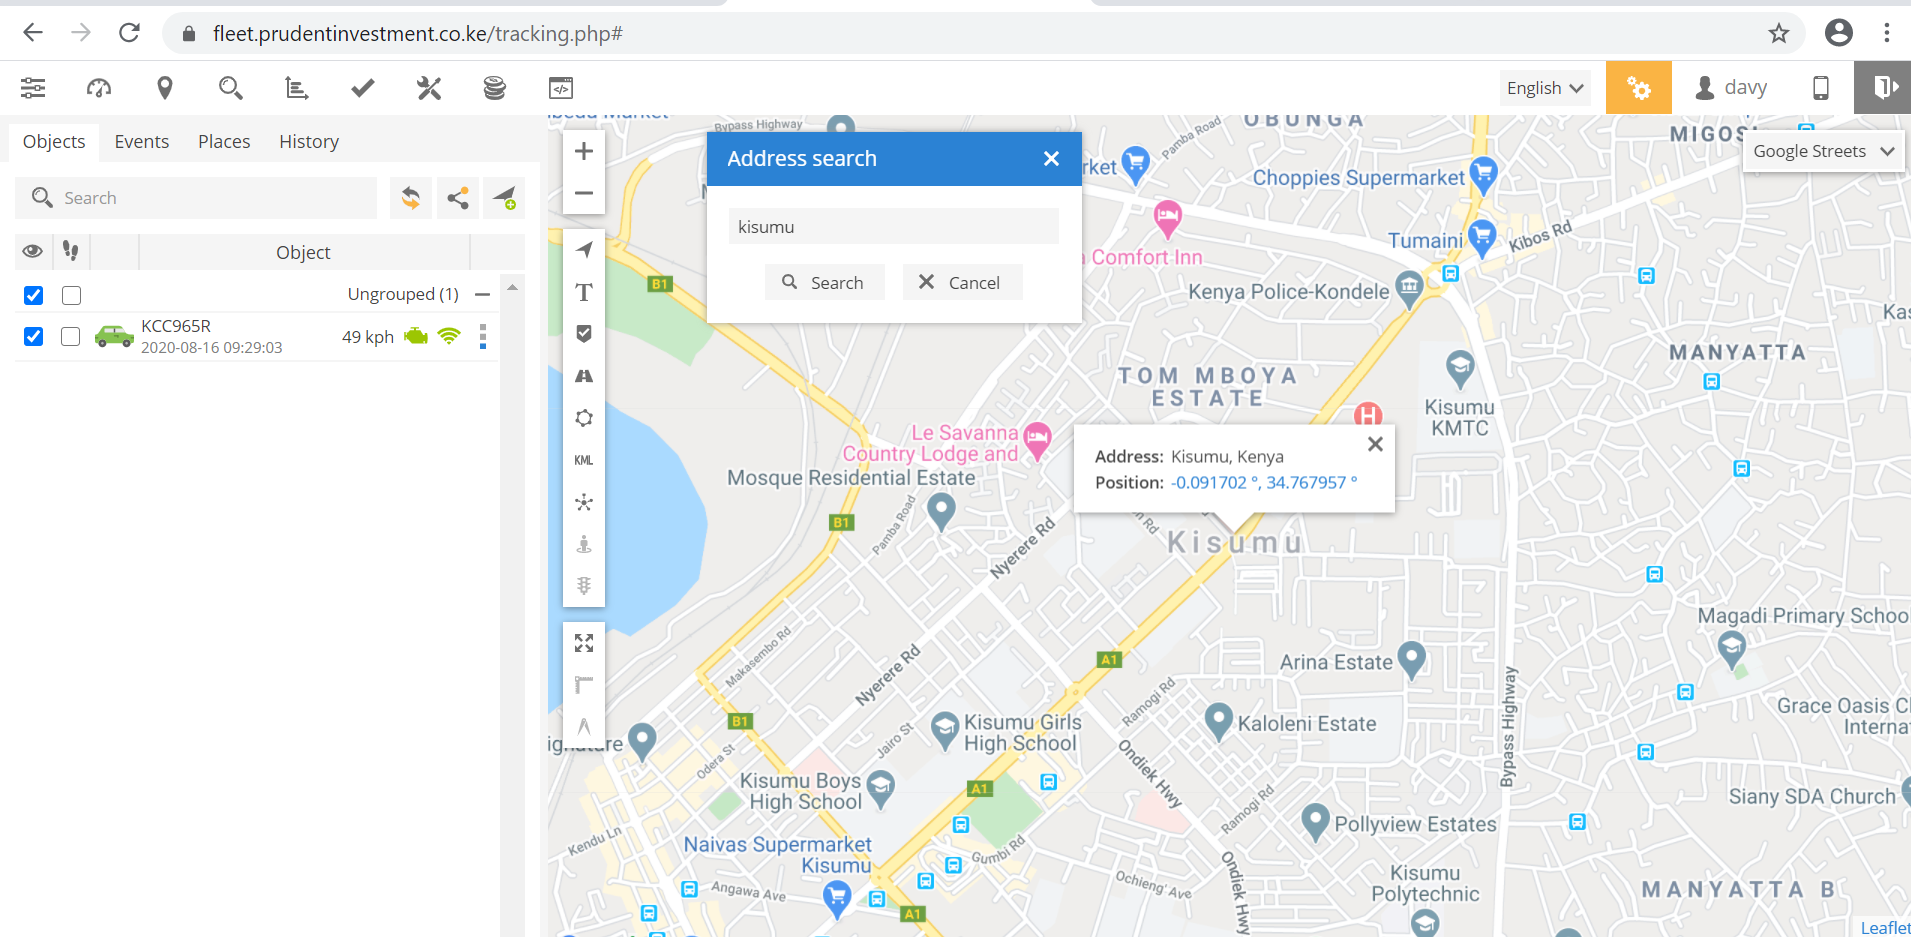Click the map text label tool
The height and width of the screenshot is (937, 1911).
click(x=584, y=292)
